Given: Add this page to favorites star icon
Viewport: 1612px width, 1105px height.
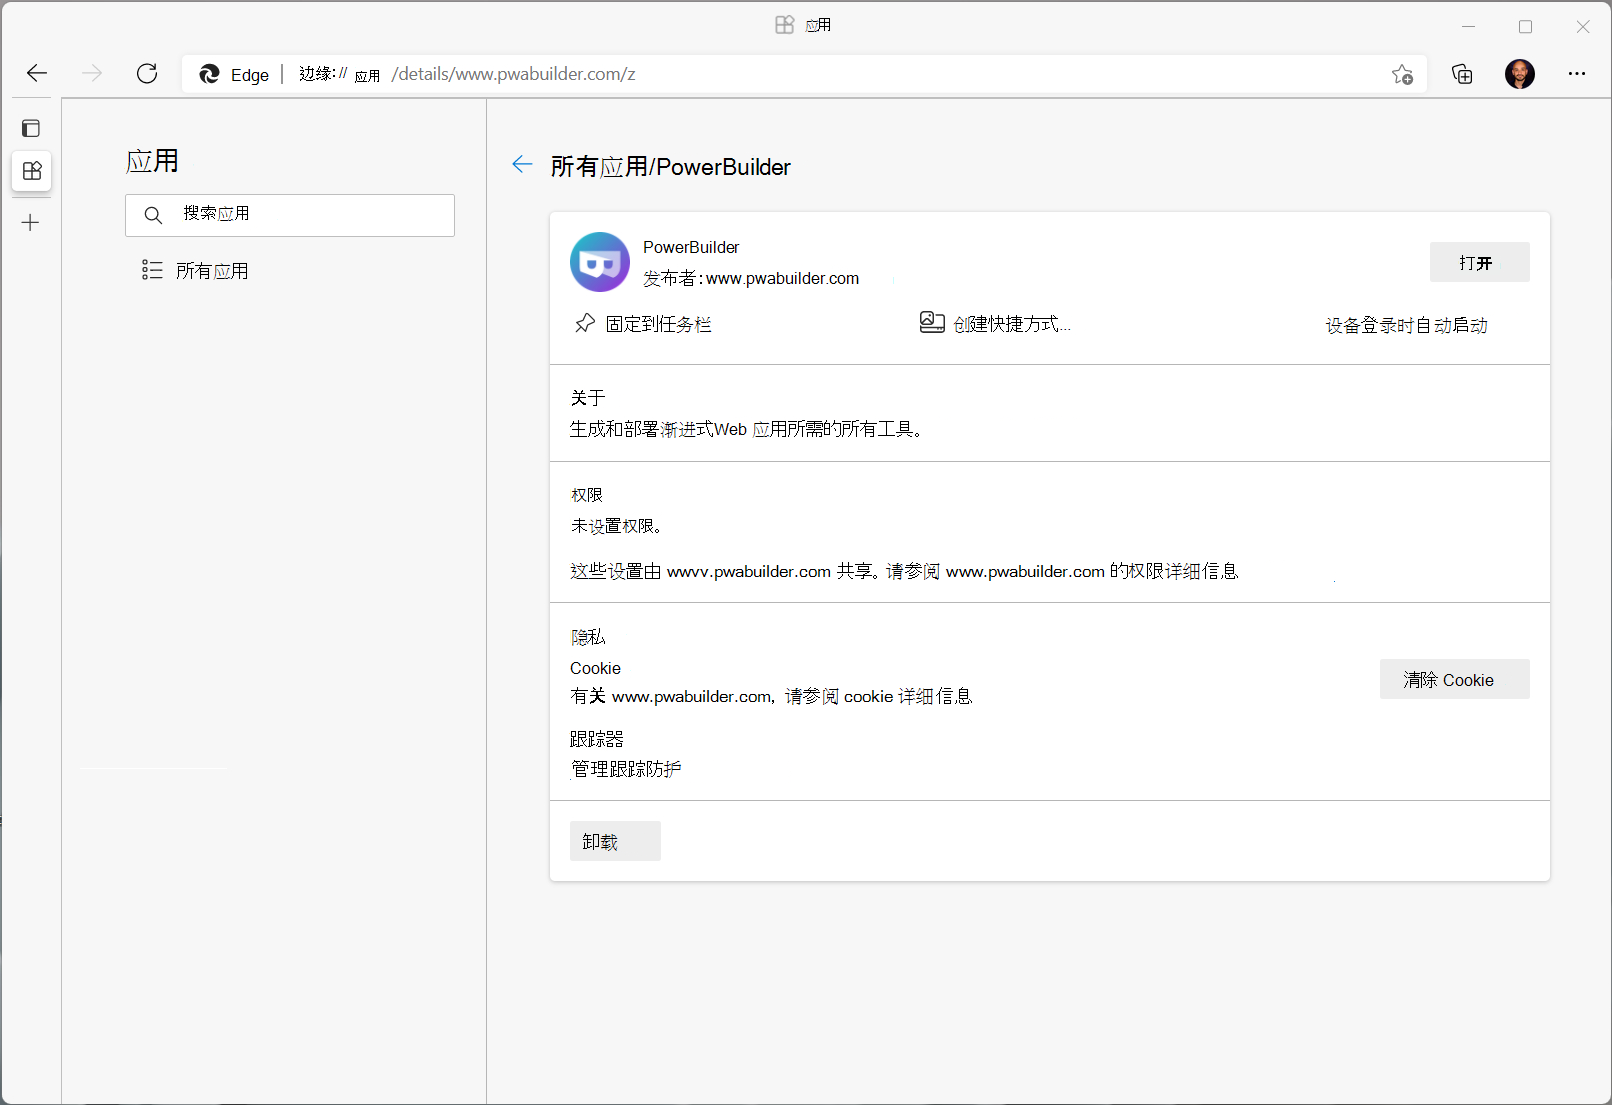Looking at the screenshot, I should [1402, 74].
